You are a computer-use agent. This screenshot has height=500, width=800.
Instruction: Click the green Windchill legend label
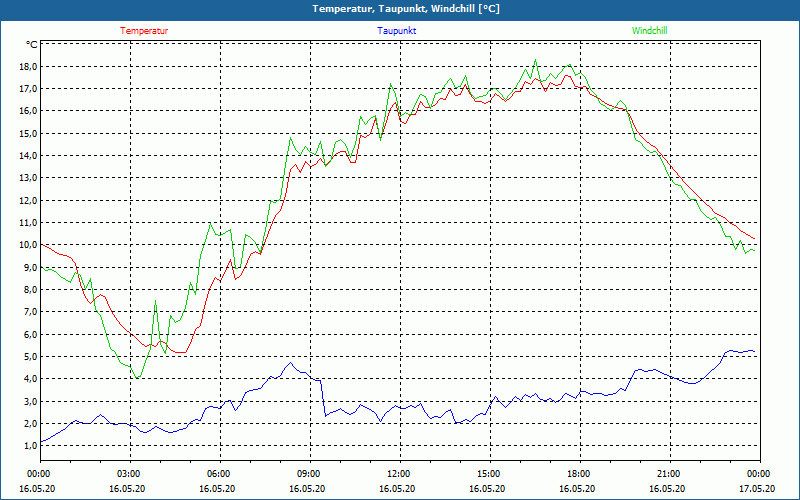(650, 30)
